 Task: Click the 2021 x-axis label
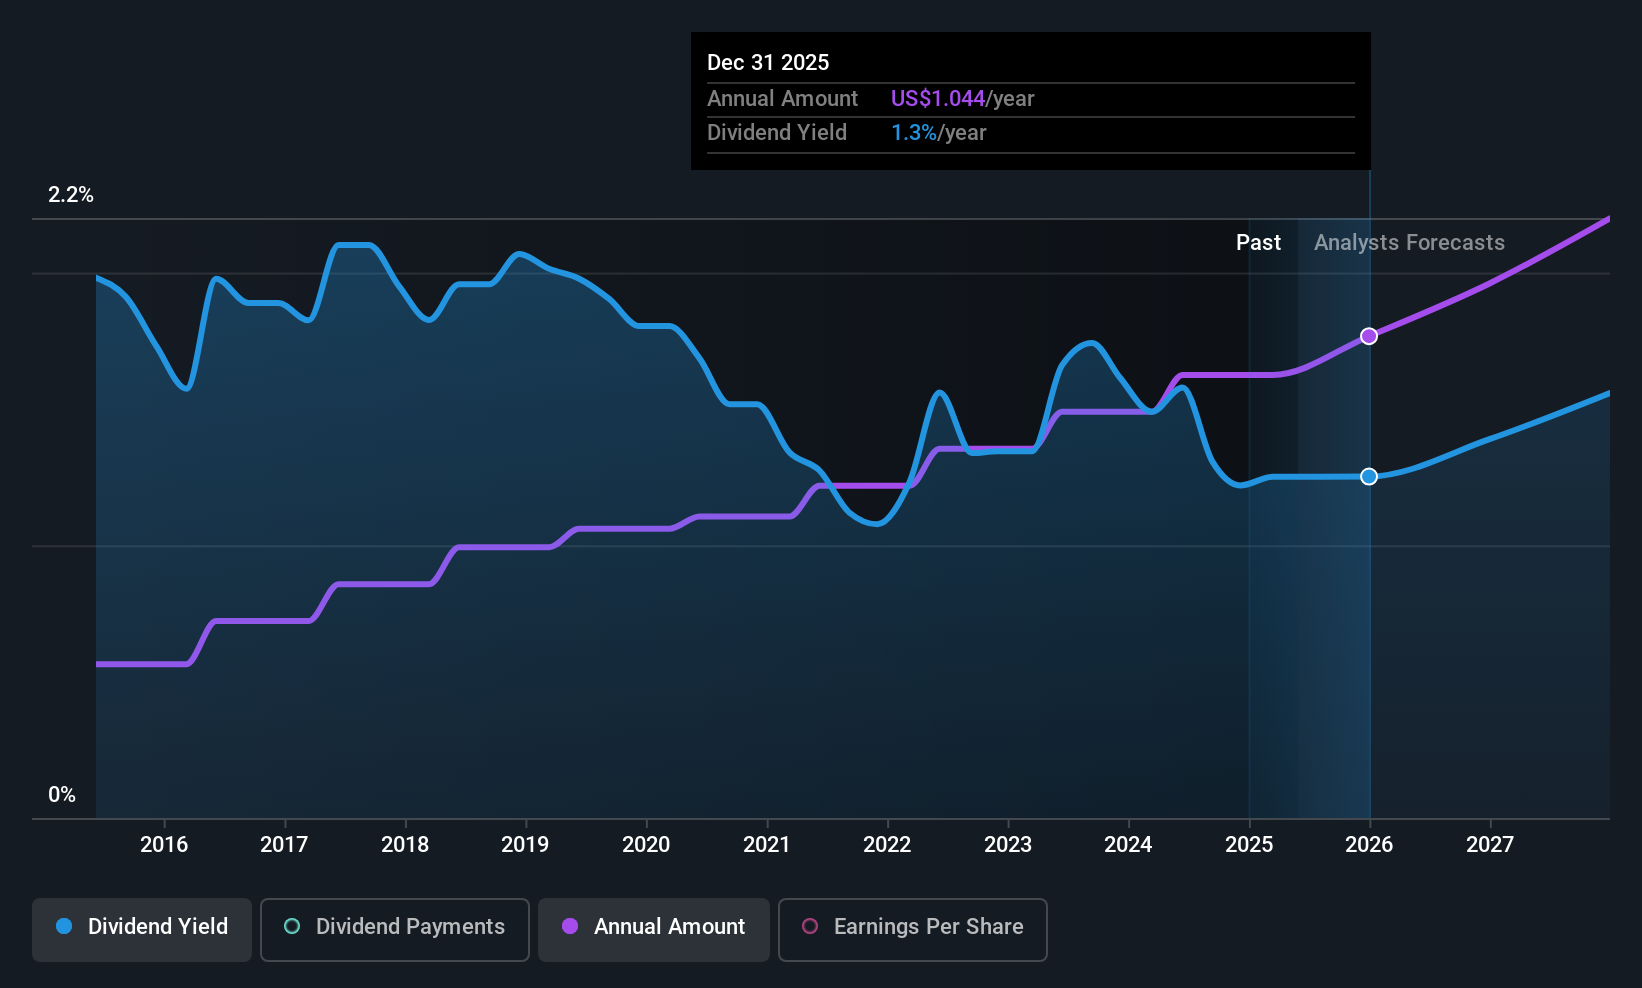pos(767,845)
